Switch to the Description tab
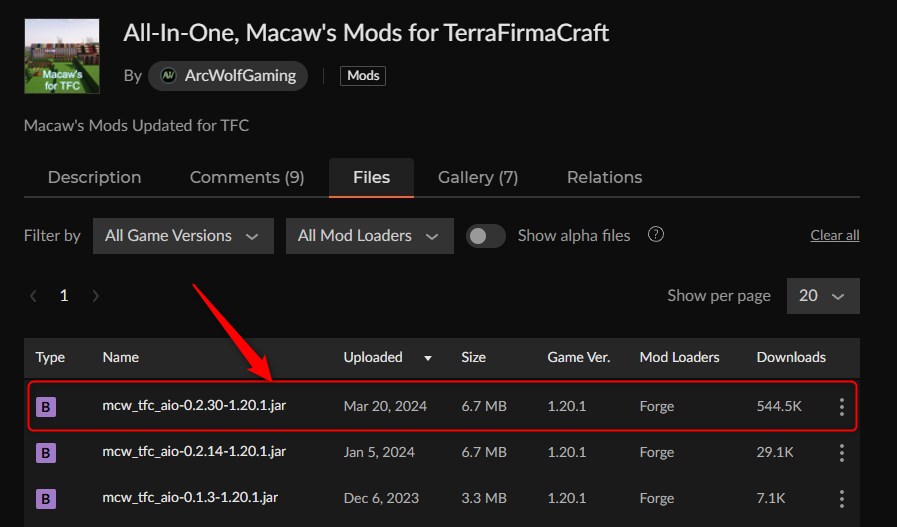This screenshot has width=897, height=527. (95, 178)
